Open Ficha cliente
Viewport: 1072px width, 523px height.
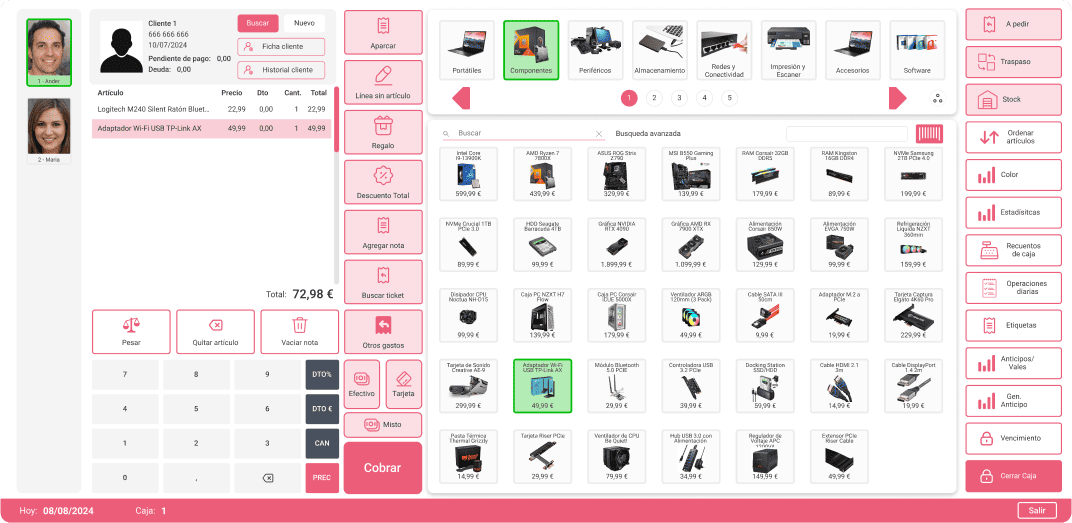[281, 46]
